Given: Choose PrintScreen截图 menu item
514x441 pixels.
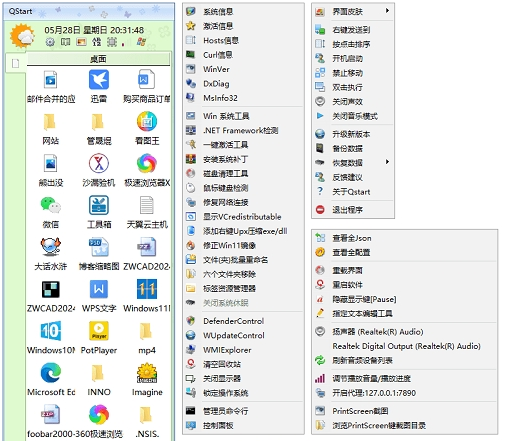Looking at the screenshot, I should pyautogui.click(x=405, y=411).
